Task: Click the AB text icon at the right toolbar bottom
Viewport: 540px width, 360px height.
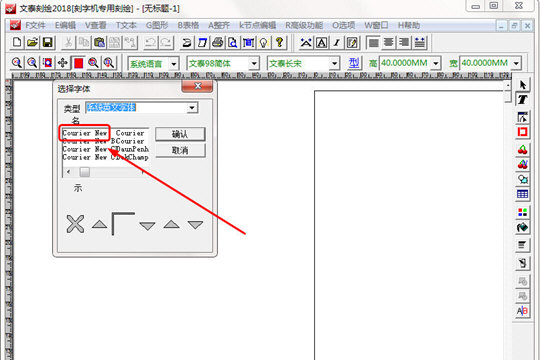Action: [522, 311]
